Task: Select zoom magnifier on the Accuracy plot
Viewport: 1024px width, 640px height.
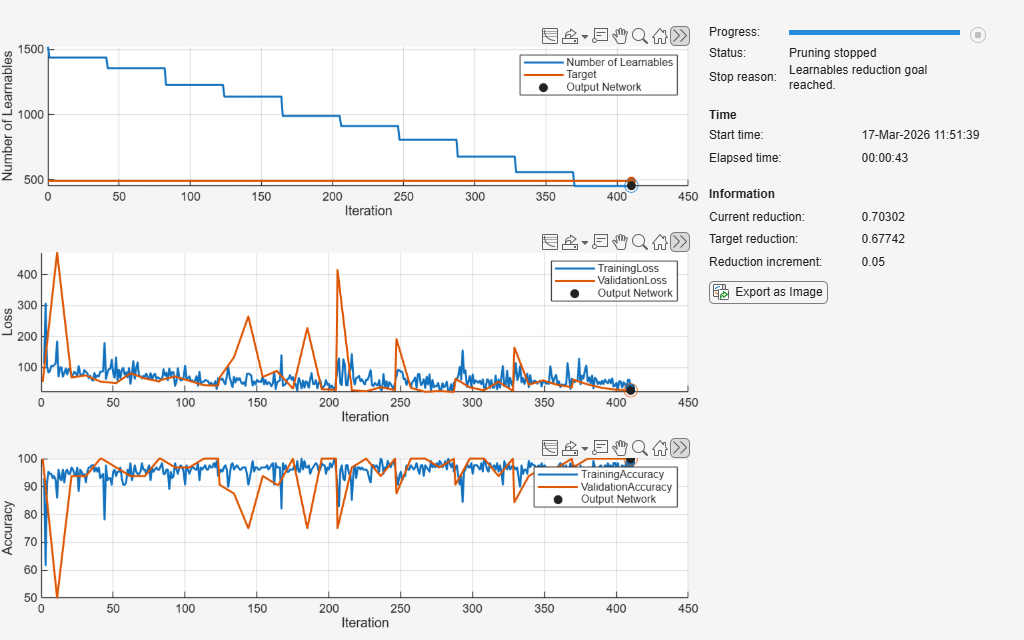Action: click(x=640, y=448)
